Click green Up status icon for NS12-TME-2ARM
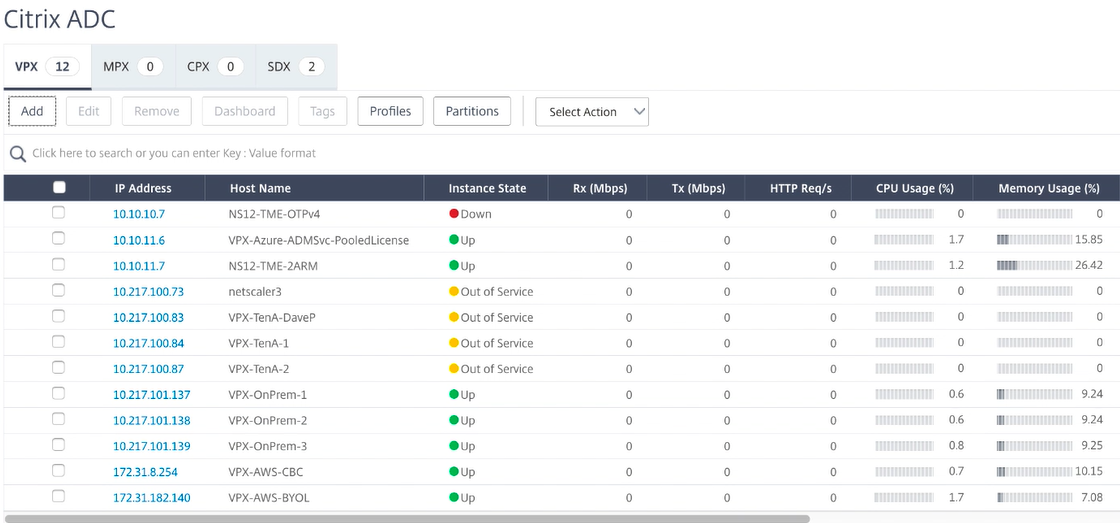 click(454, 266)
